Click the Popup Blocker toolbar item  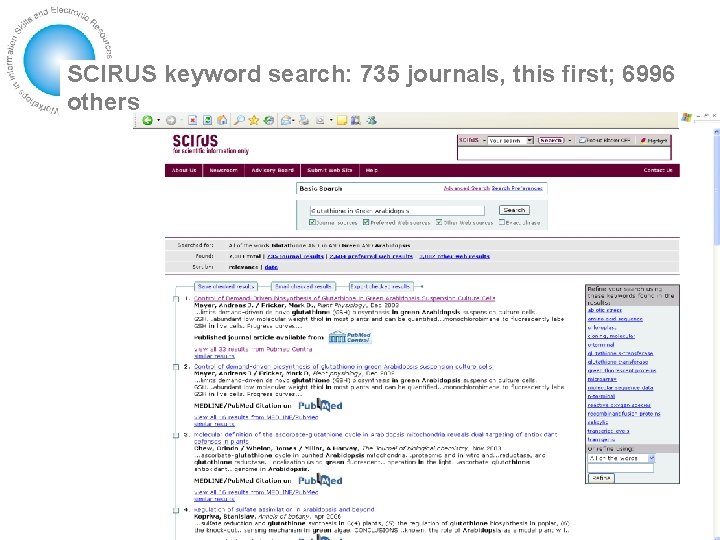(604, 141)
